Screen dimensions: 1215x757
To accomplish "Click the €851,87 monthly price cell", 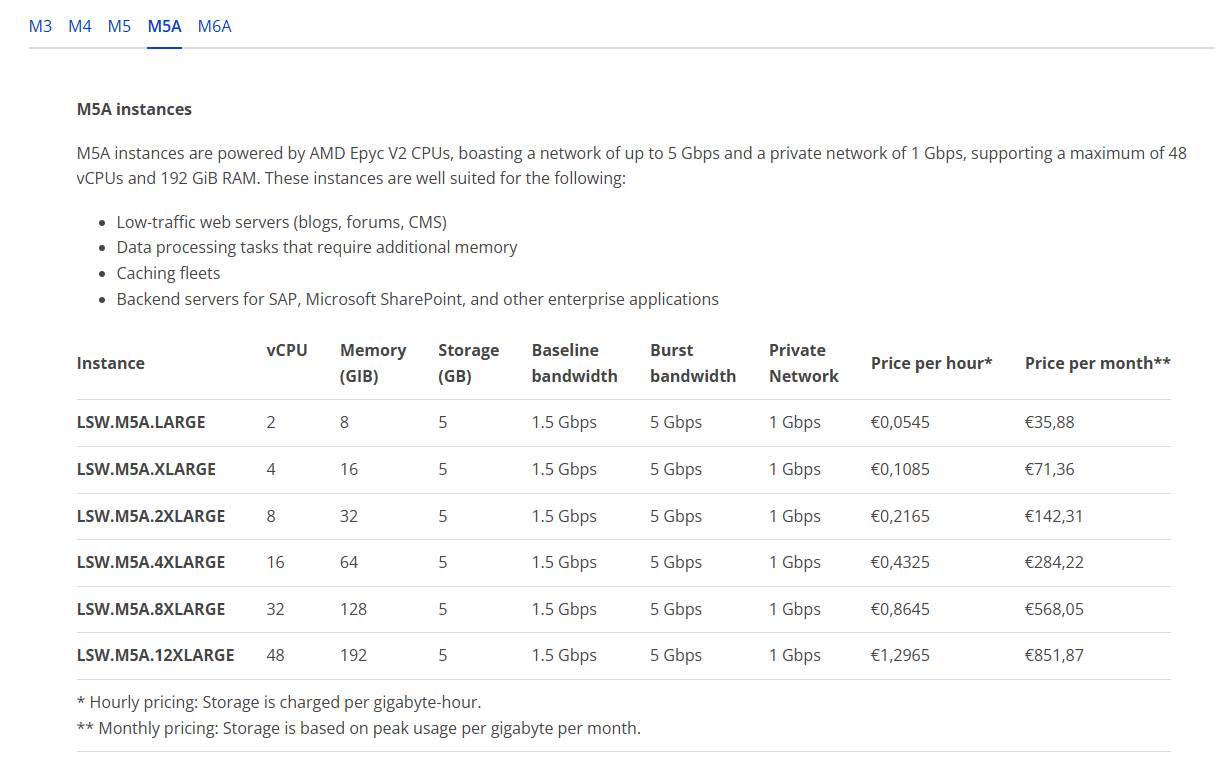I will click(1054, 655).
